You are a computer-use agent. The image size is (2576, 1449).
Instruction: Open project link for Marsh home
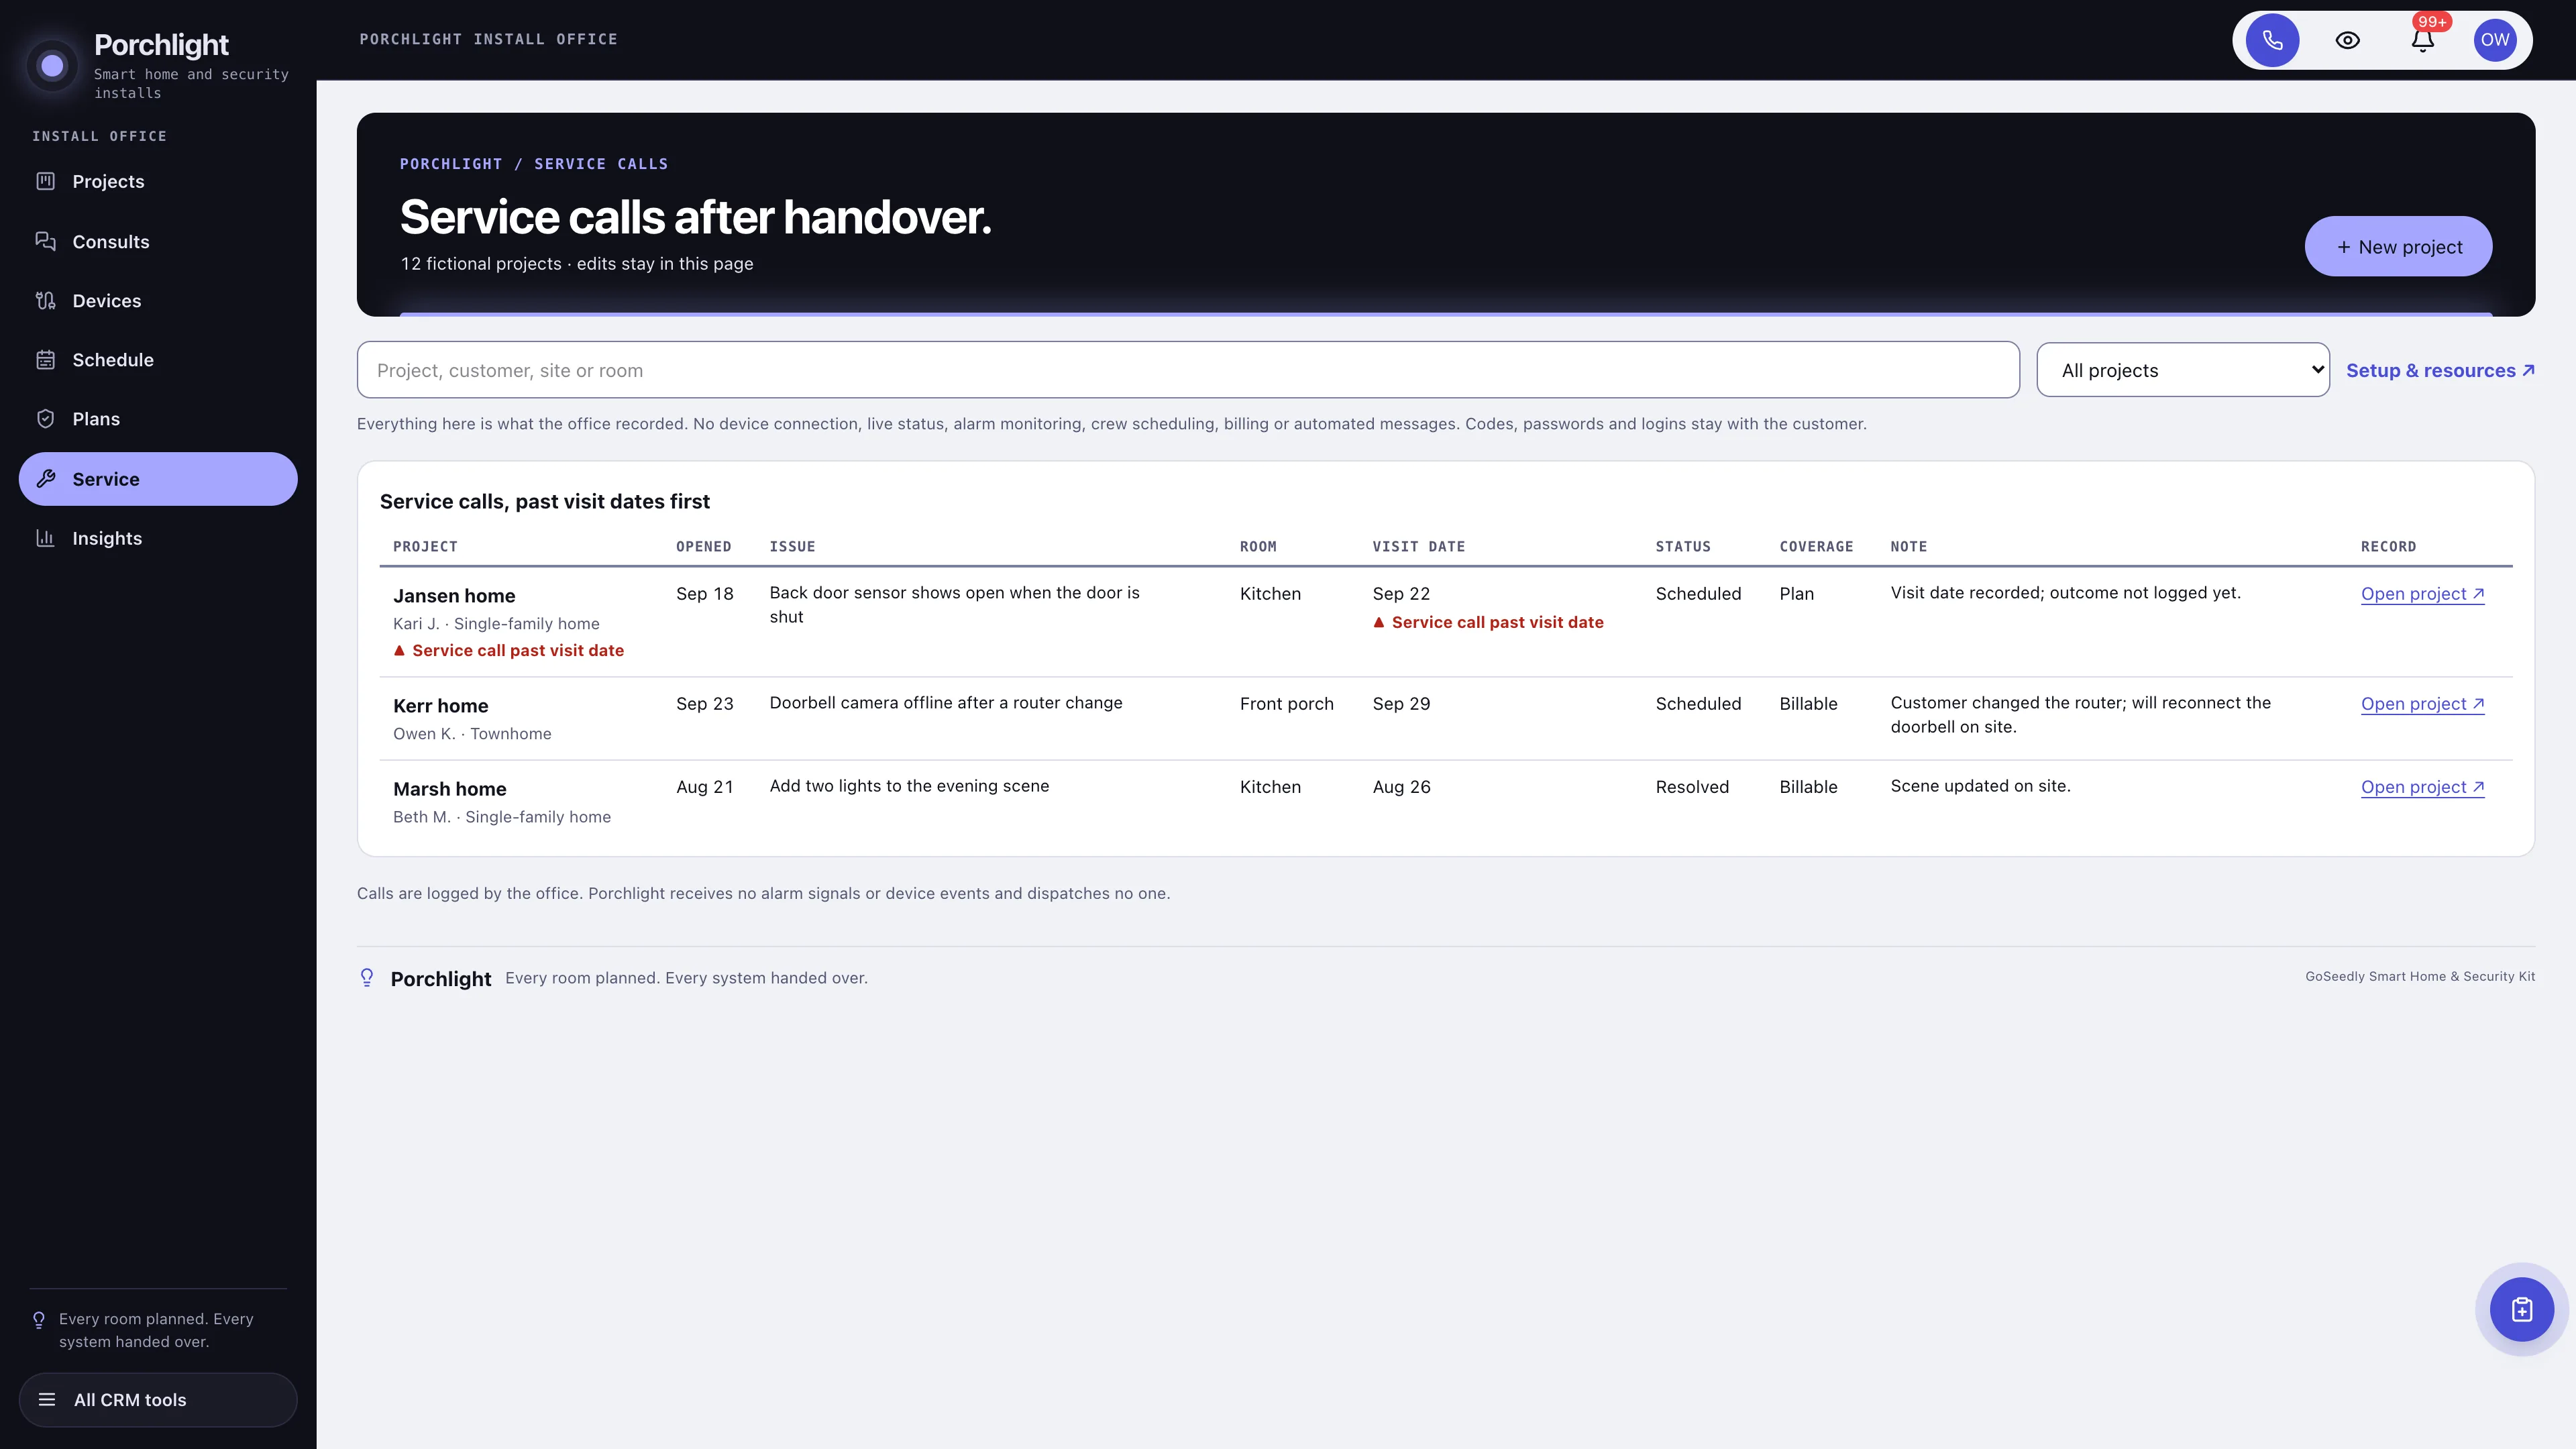point(2422,787)
